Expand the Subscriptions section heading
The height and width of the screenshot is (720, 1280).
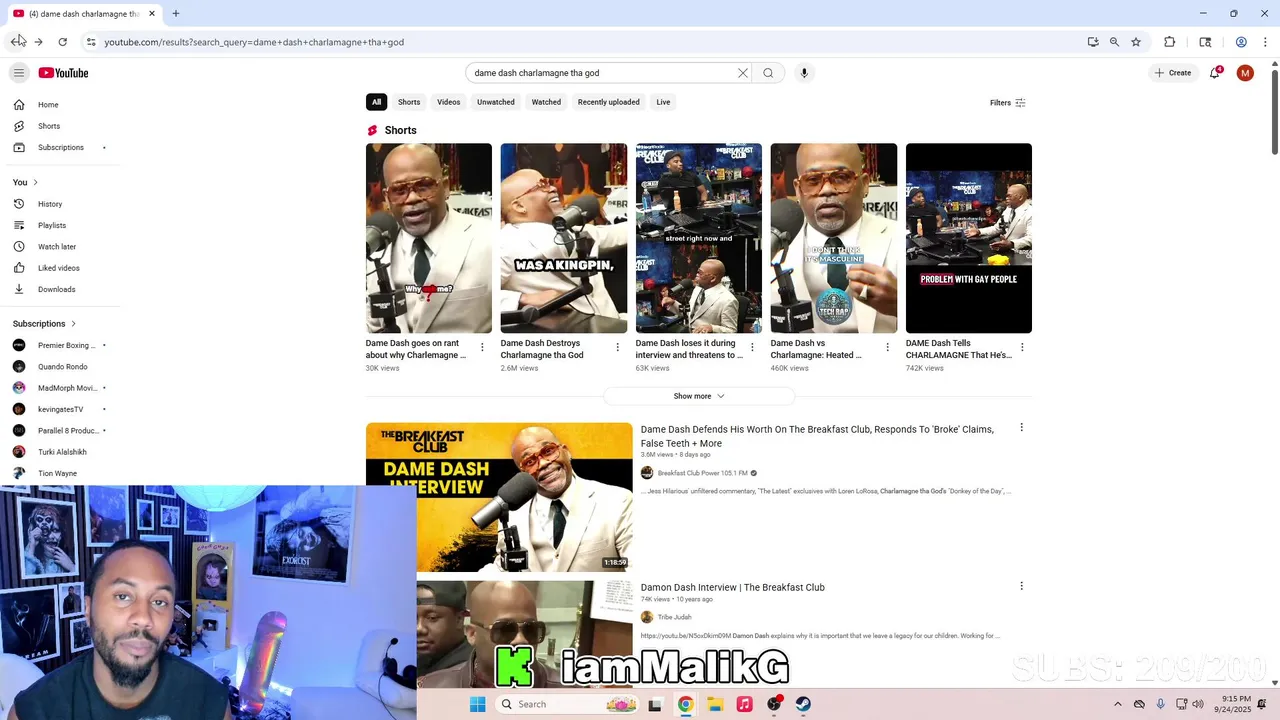44,324
